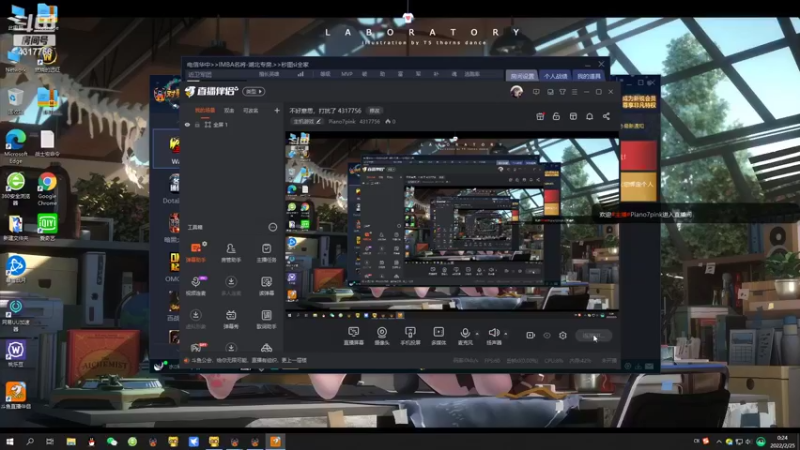
Task: Open taskbar search magnifier
Action: click(x=30, y=441)
